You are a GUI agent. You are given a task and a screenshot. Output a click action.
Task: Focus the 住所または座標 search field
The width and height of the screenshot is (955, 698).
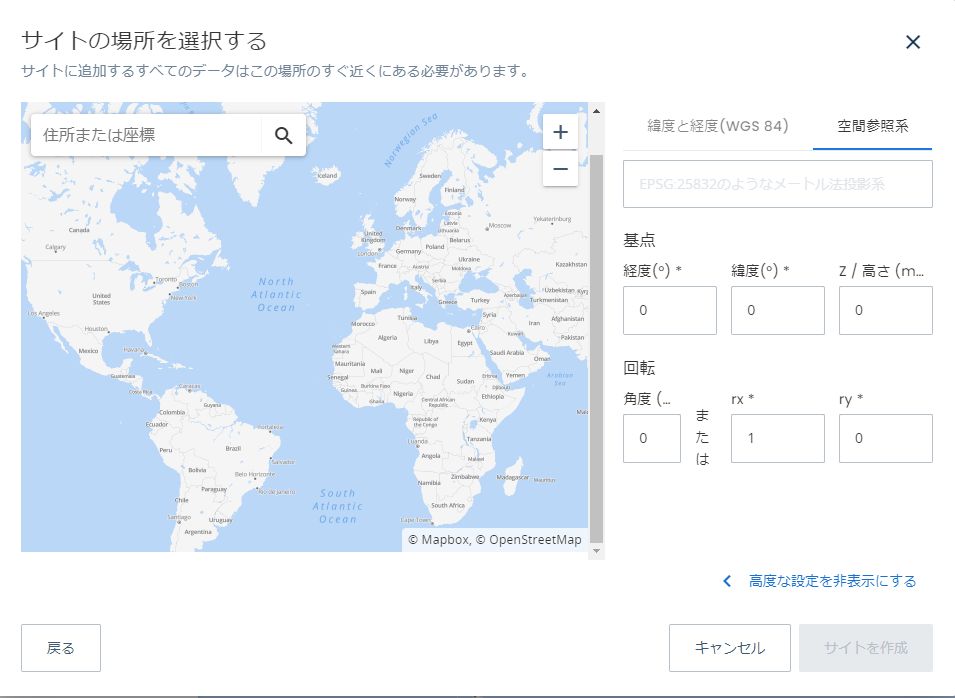point(146,135)
